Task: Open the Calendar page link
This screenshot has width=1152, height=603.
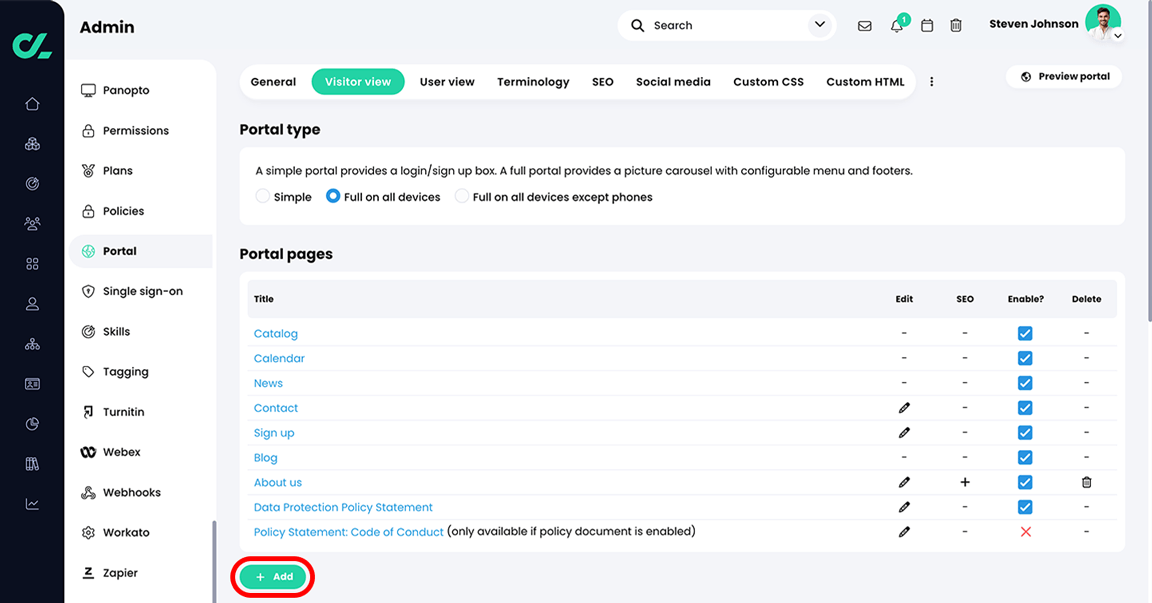Action: 278,358
